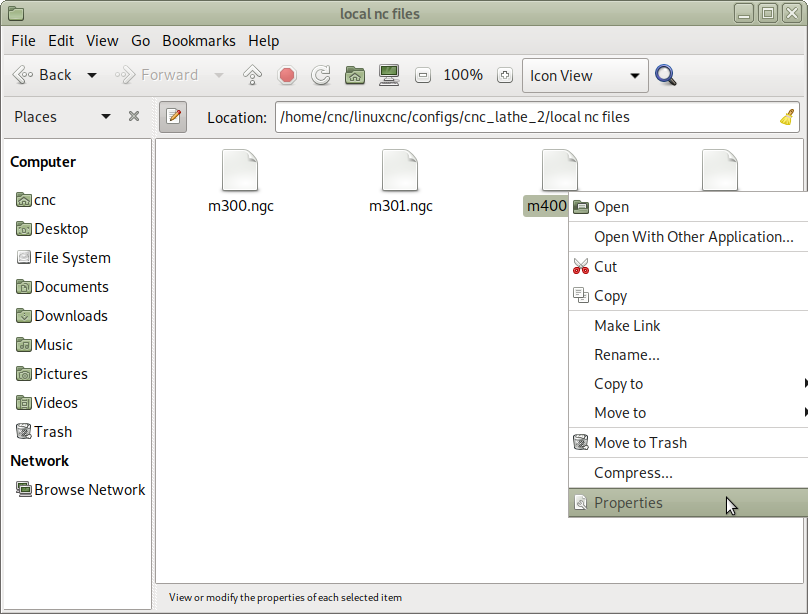
Task: Reload the current folder
Action: pyautogui.click(x=321, y=75)
